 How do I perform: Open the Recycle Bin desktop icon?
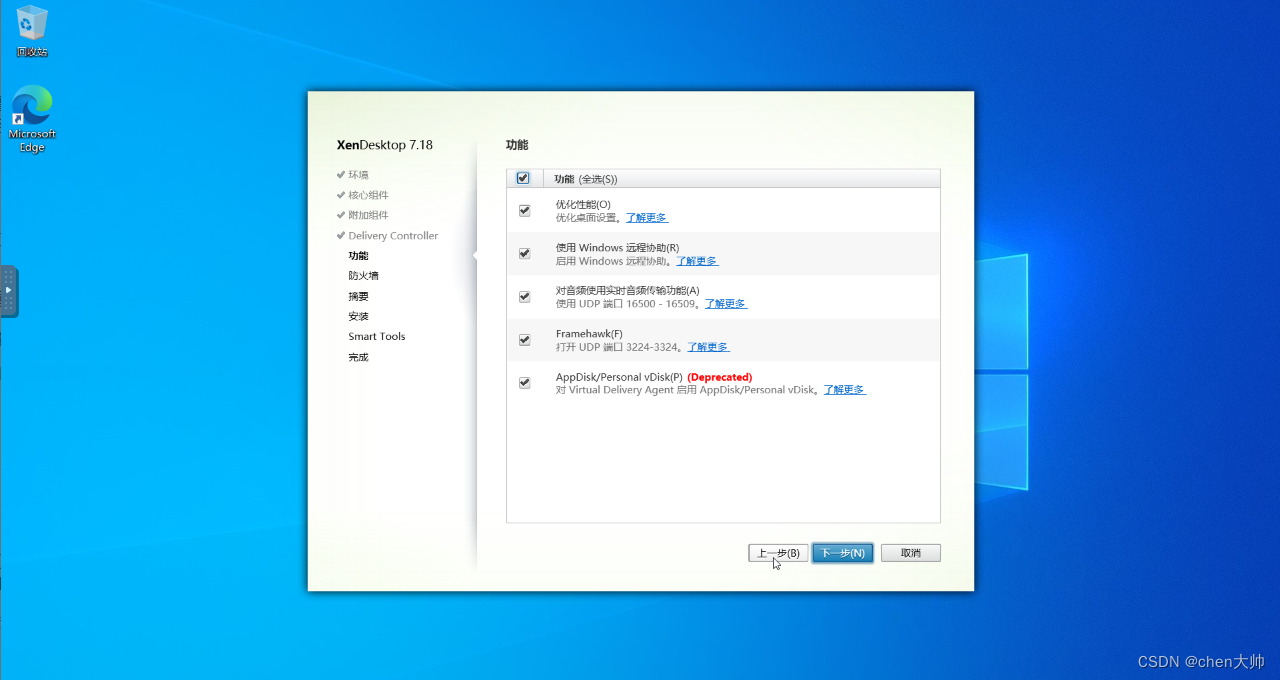[x=32, y=31]
